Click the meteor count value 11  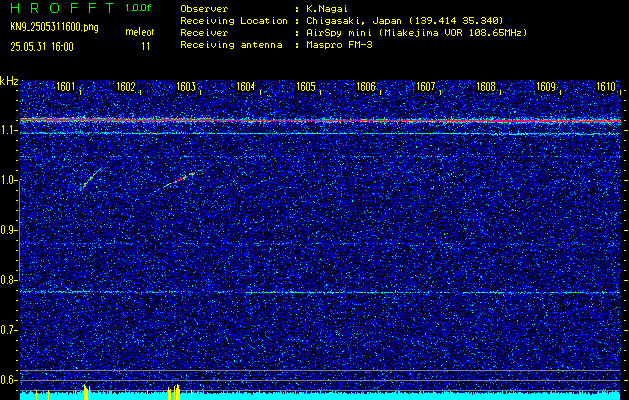[146, 47]
